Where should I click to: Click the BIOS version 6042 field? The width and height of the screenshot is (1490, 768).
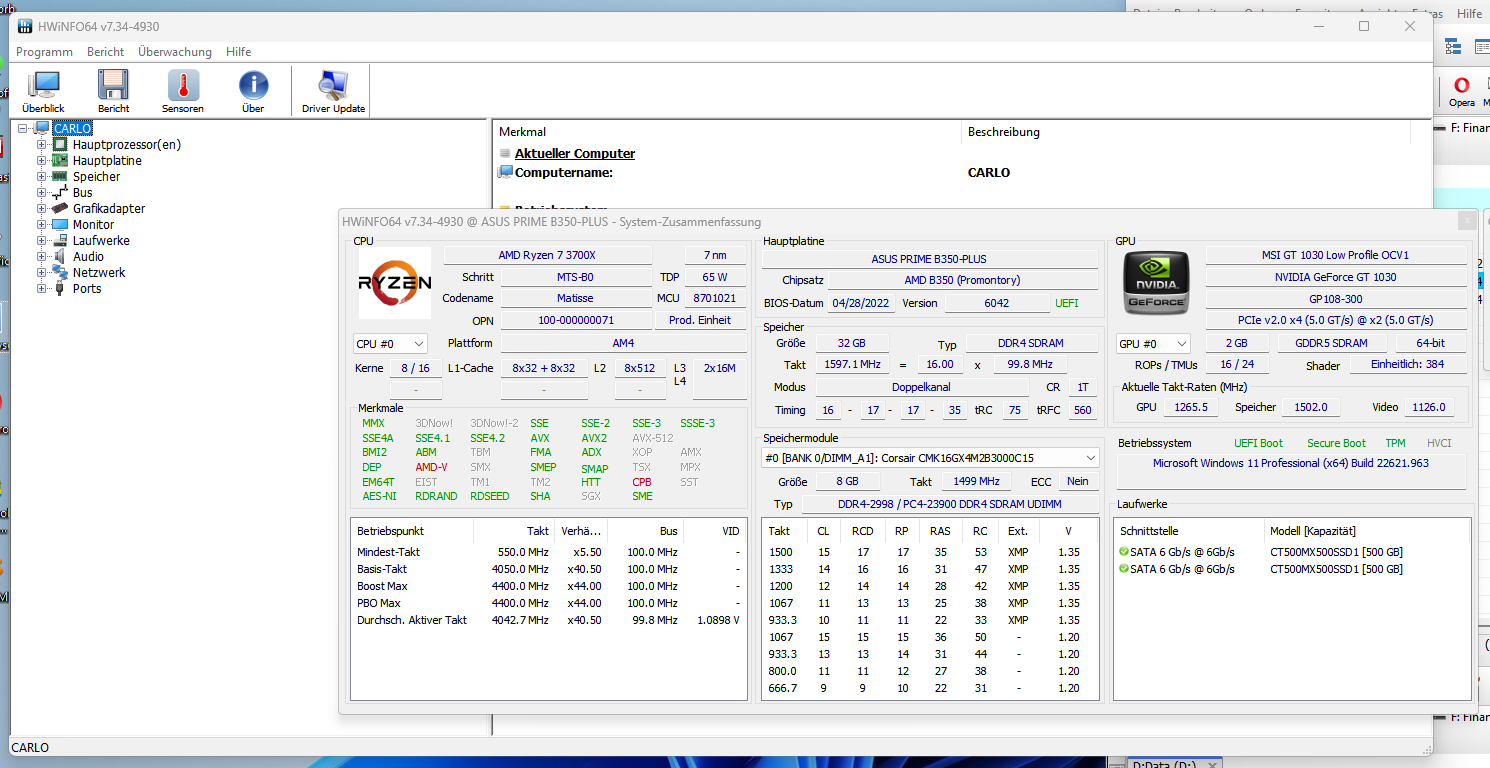996,303
